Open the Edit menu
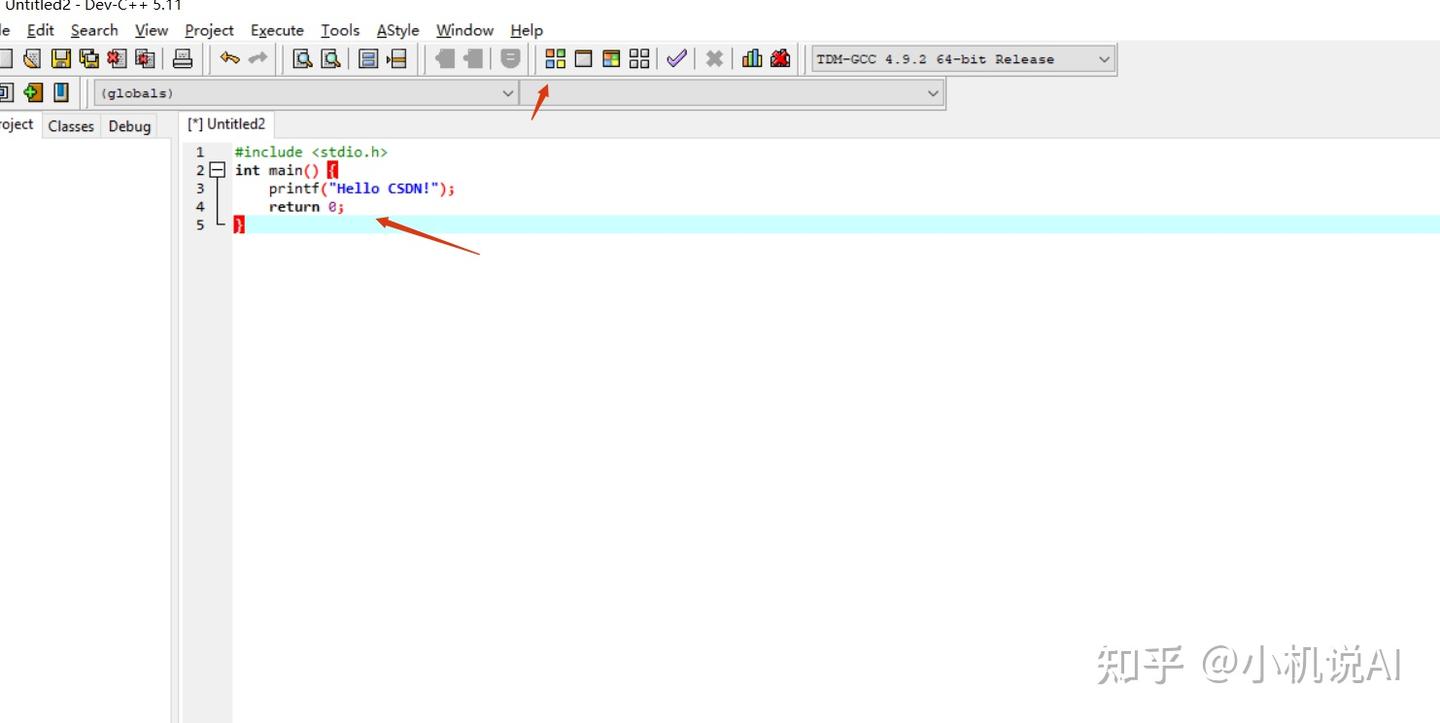 [40, 30]
